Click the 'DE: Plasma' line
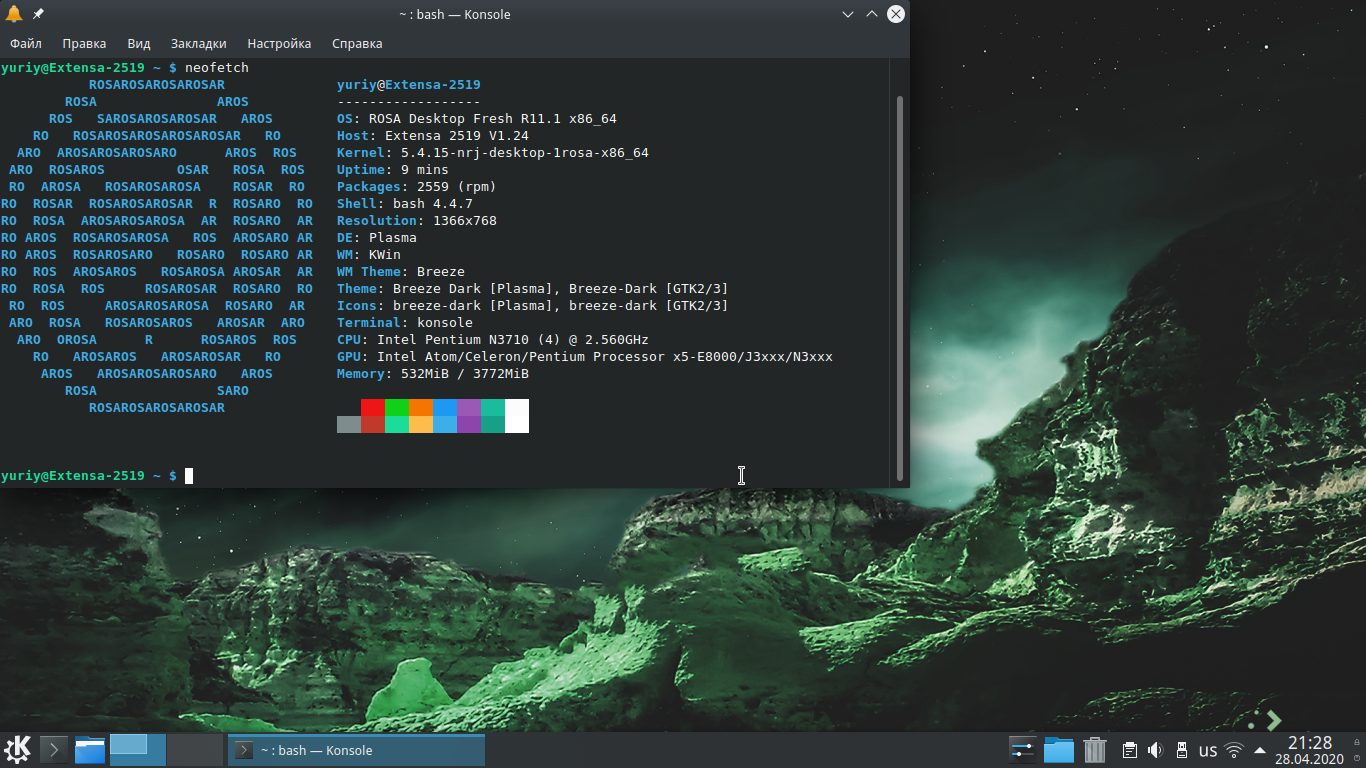 tap(377, 238)
